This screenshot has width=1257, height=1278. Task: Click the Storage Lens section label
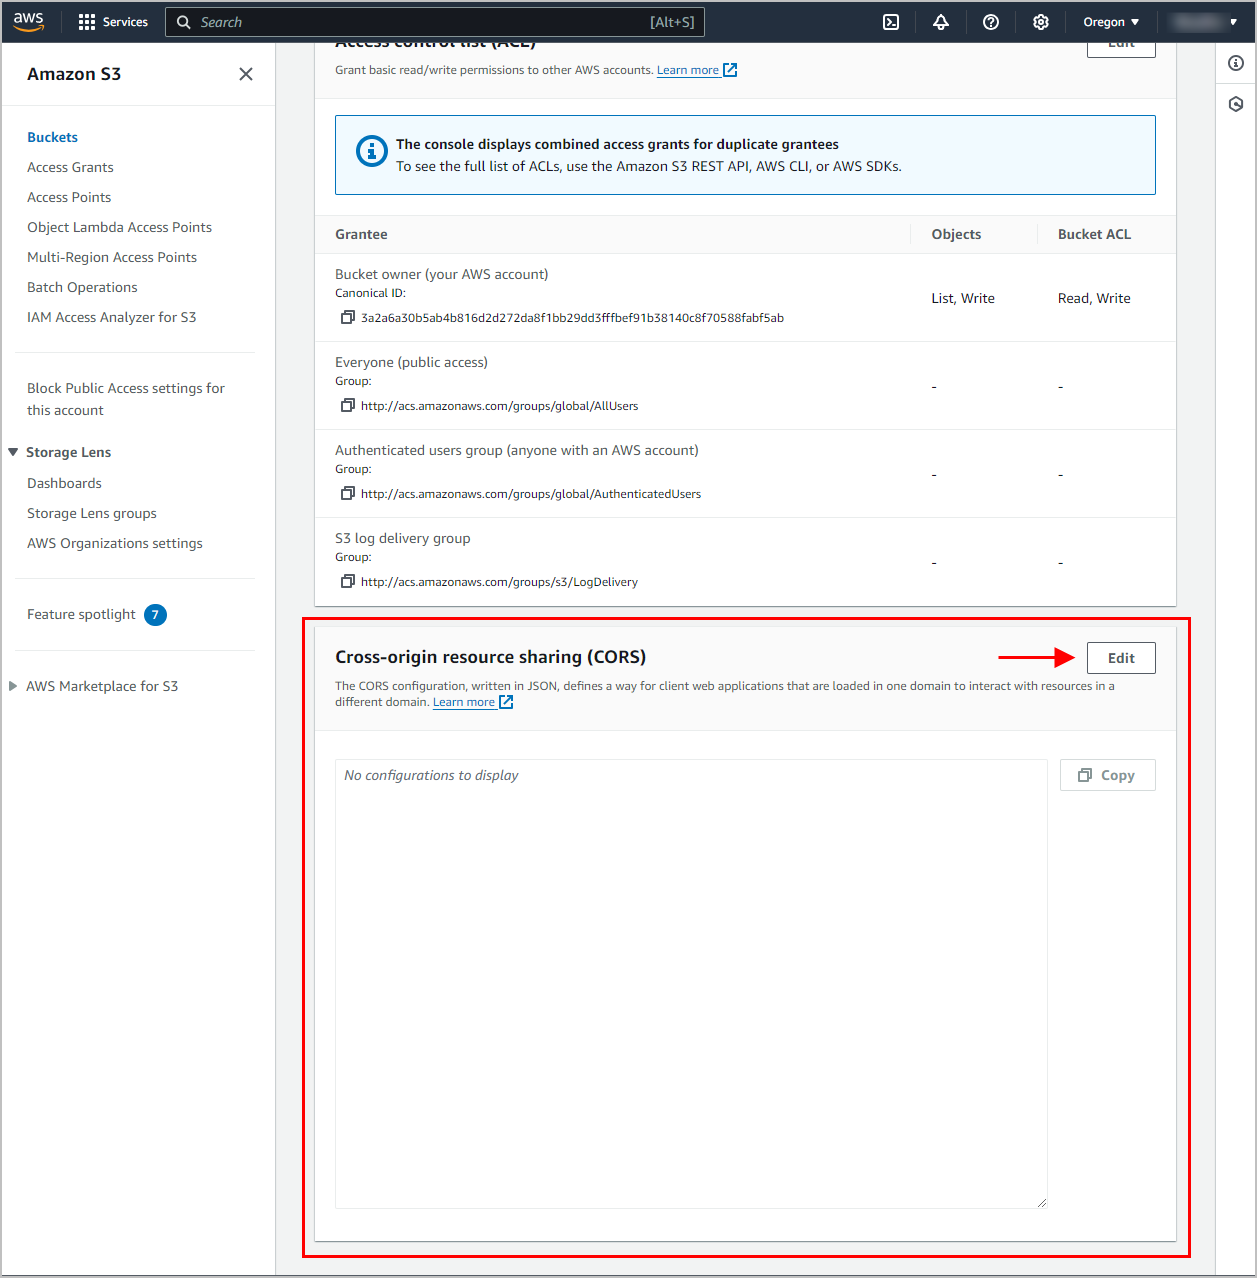point(68,452)
